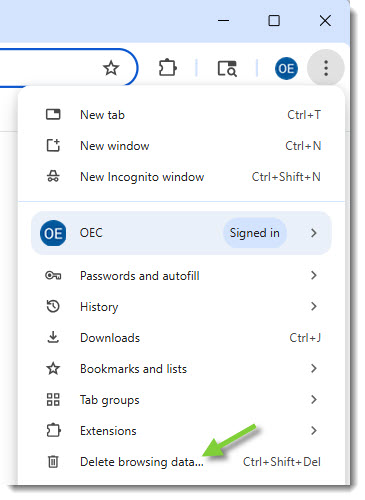Select the Downloads arrow icon

tap(53, 337)
